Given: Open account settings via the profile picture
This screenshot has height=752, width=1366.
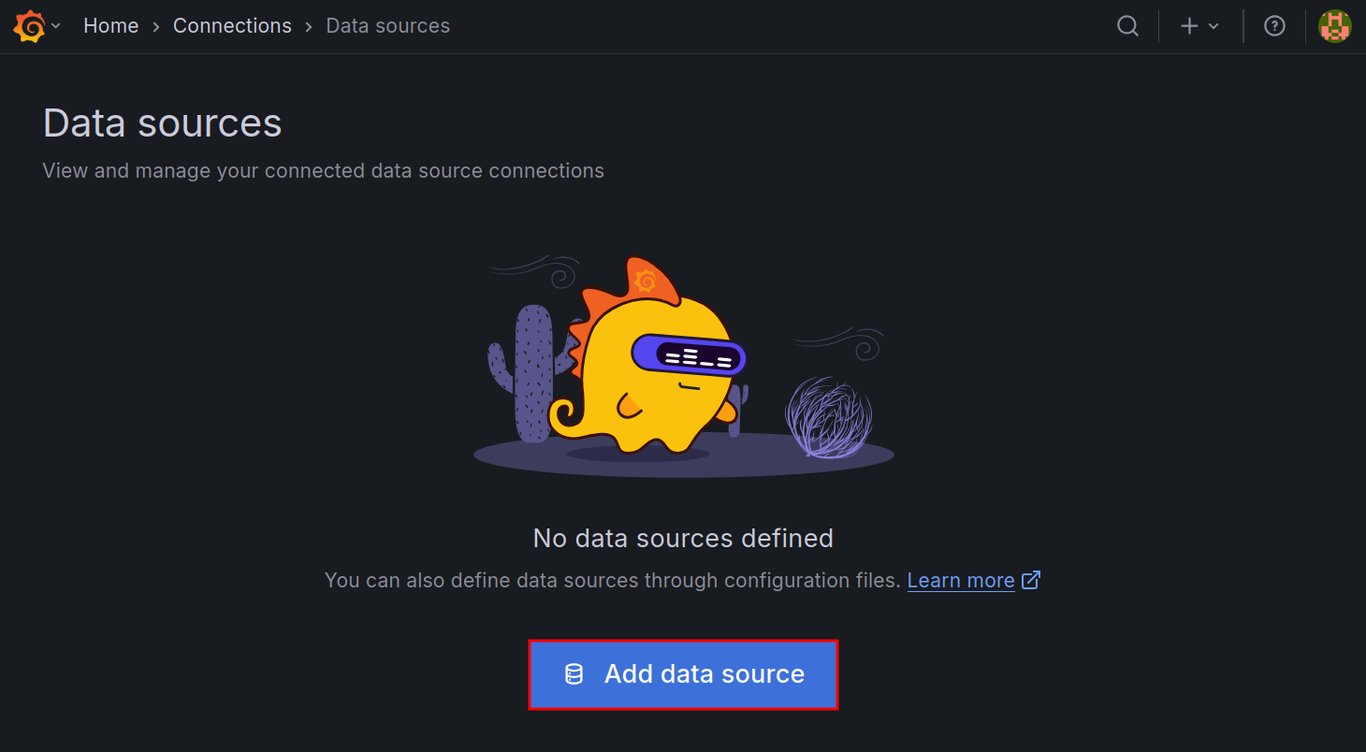Looking at the screenshot, I should point(1337,25).
